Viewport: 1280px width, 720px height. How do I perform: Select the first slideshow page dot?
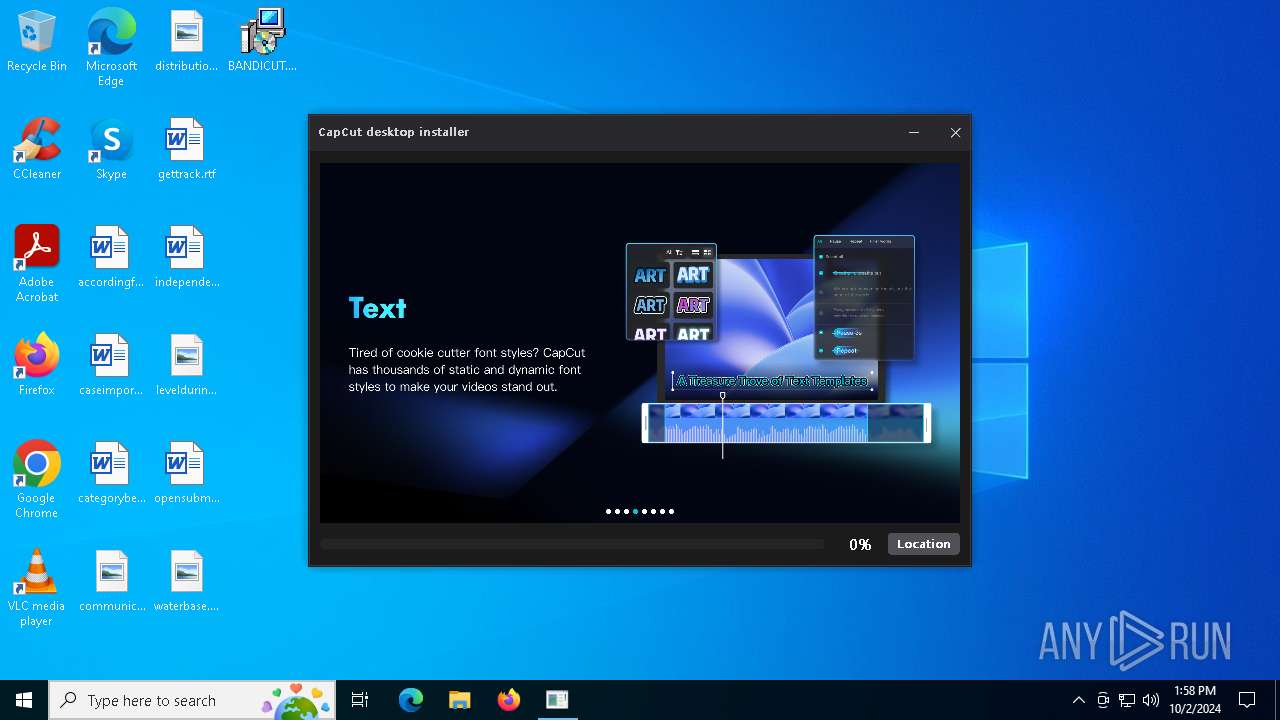point(609,511)
